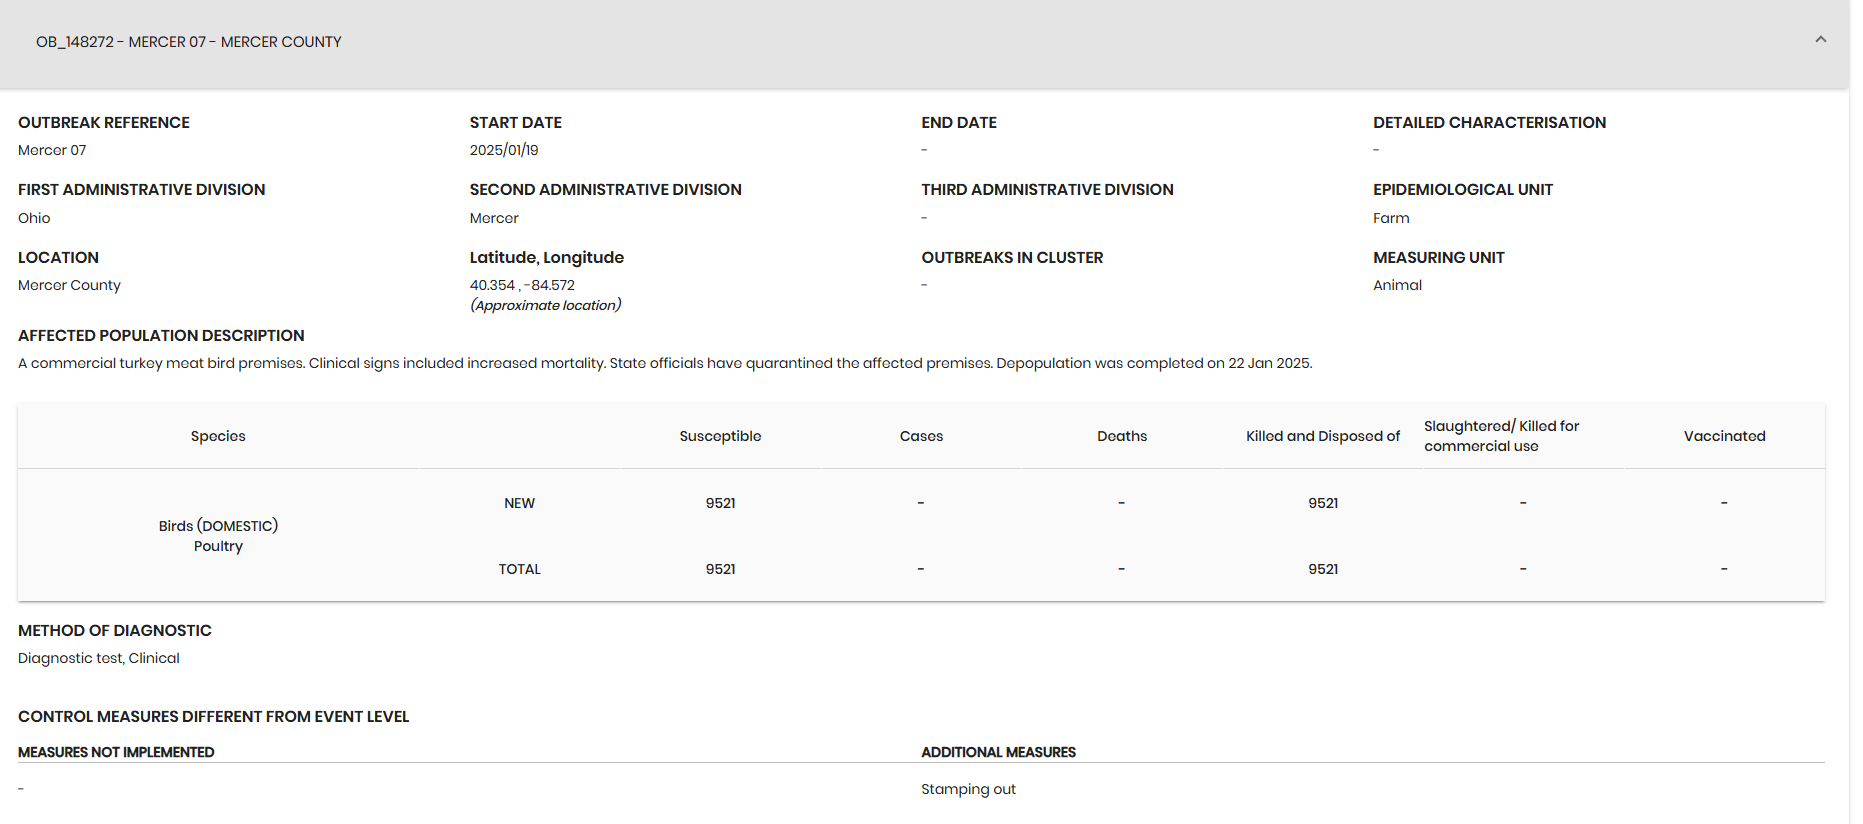This screenshot has width=1863, height=824.
Task: Click the Slaughtered/Killed for commercial use header
Action: click(x=1501, y=436)
